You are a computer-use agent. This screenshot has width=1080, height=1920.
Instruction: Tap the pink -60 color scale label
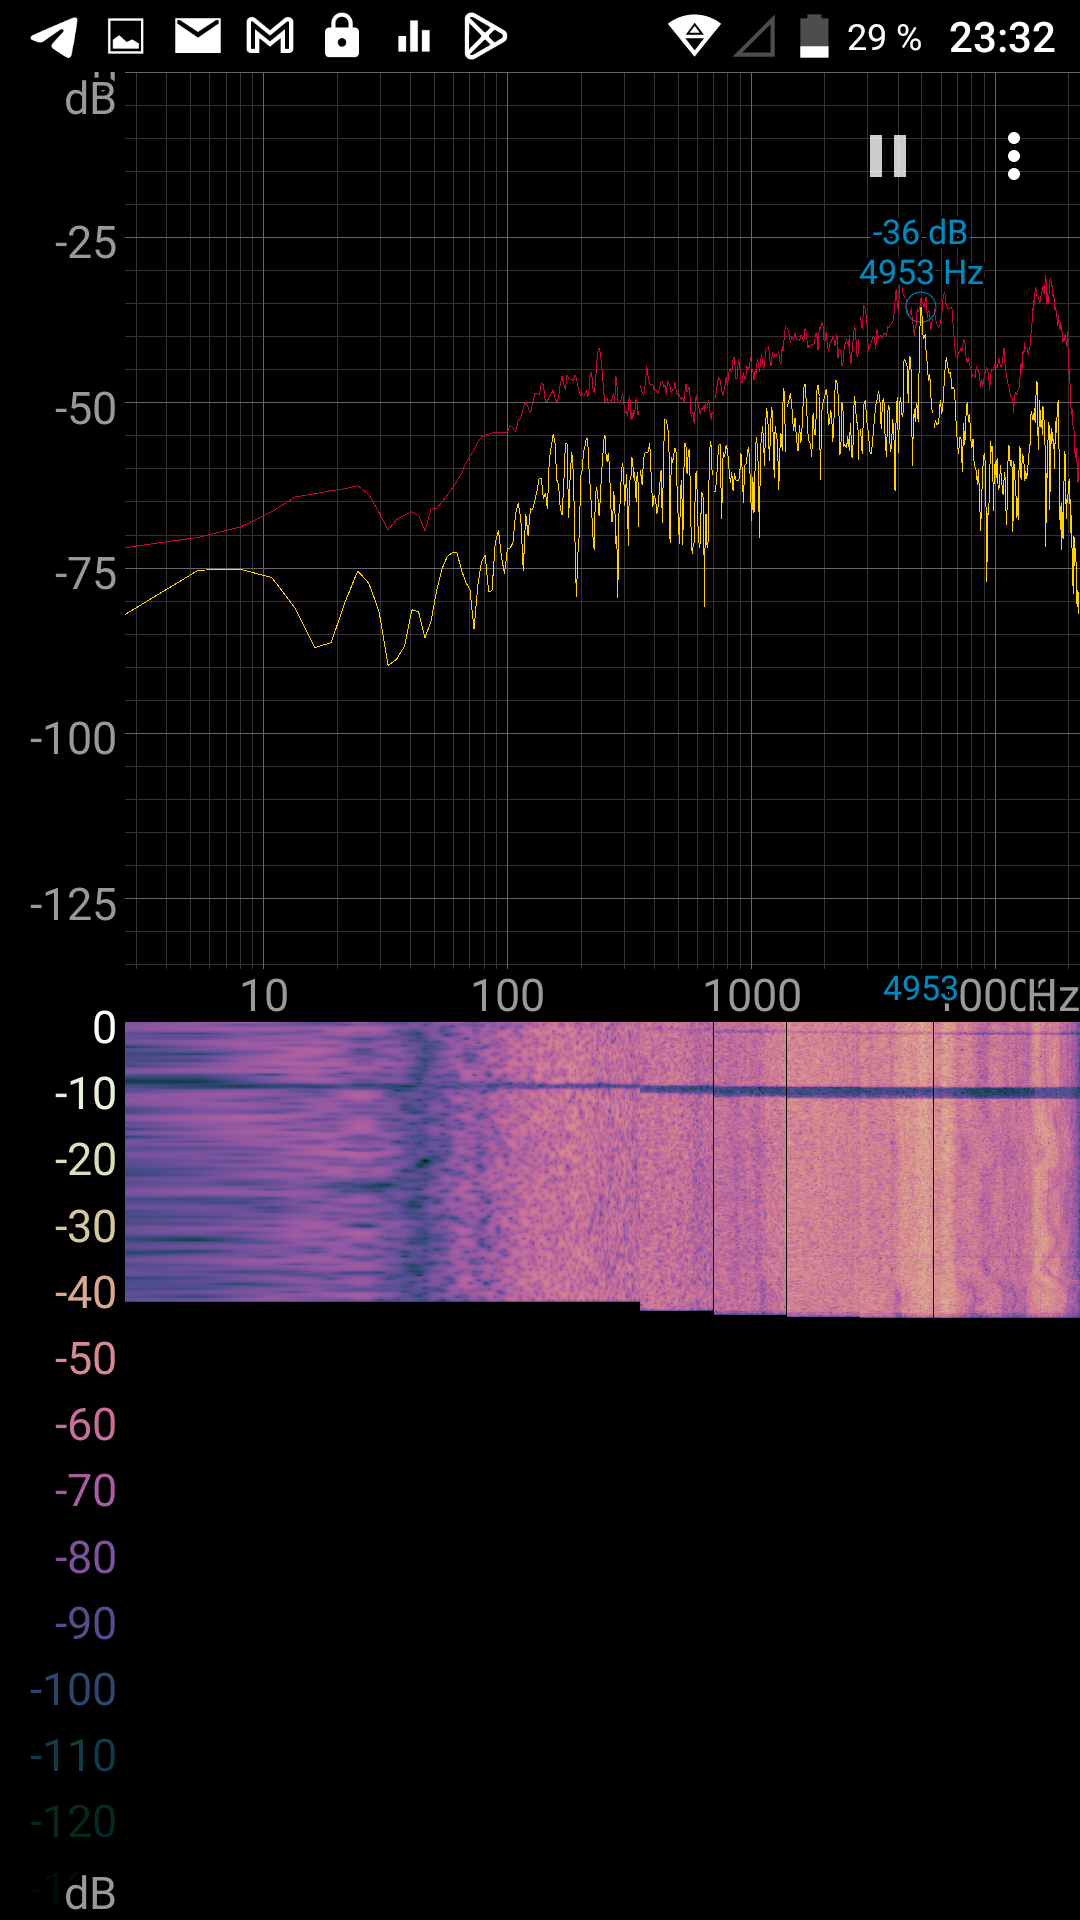point(86,1425)
